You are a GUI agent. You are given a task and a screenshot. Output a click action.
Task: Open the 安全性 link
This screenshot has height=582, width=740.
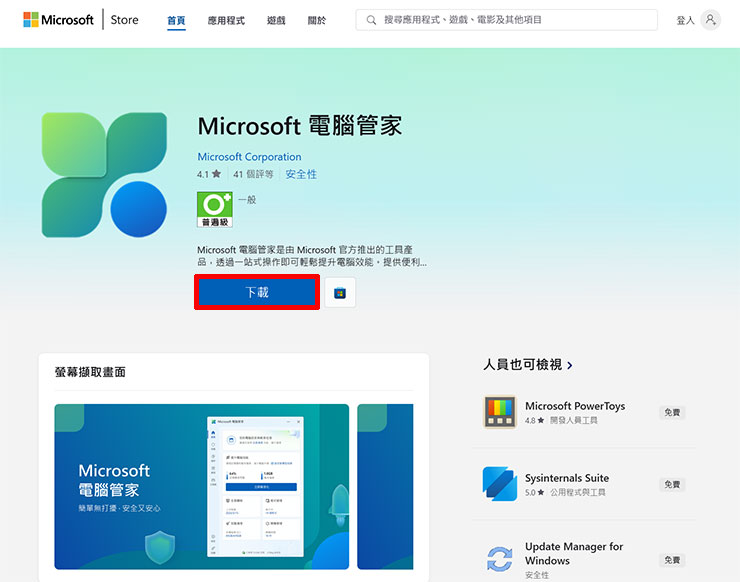click(x=301, y=174)
